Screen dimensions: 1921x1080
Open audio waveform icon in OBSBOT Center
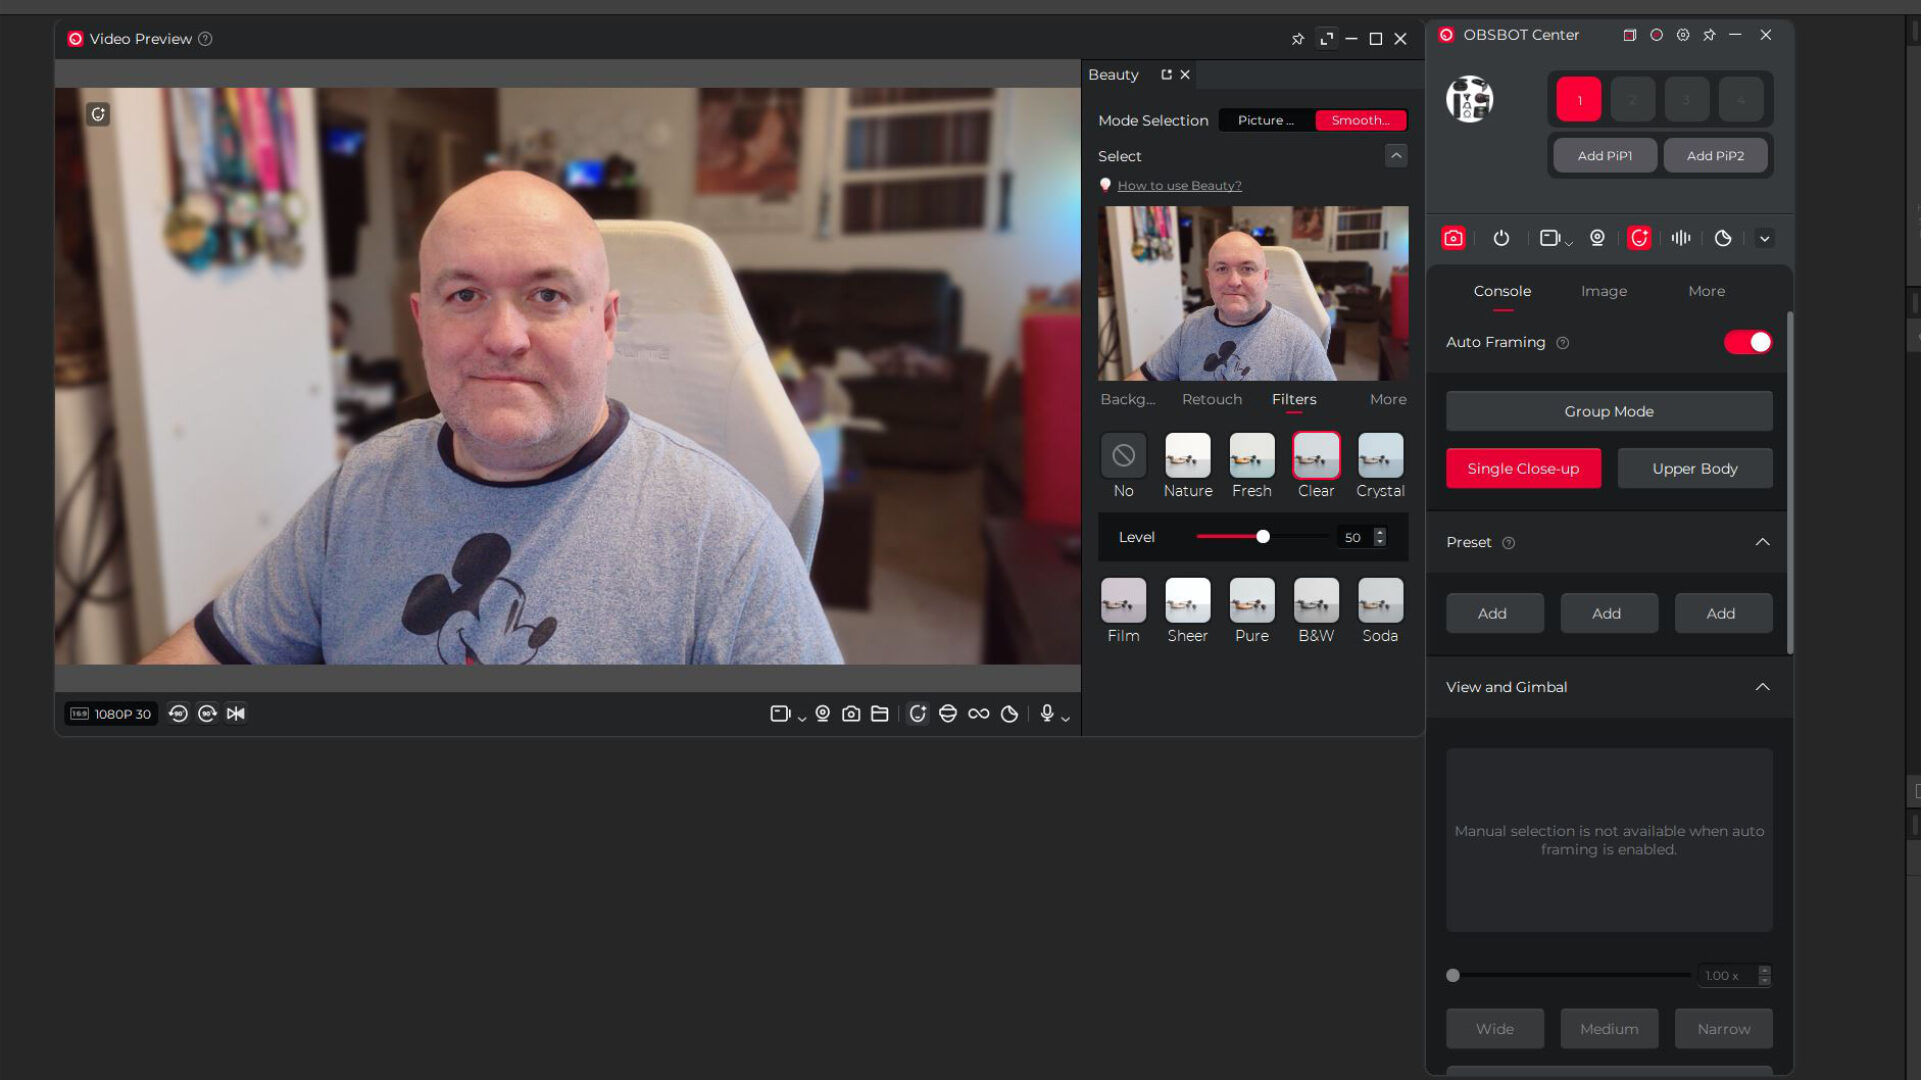pyautogui.click(x=1681, y=238)
